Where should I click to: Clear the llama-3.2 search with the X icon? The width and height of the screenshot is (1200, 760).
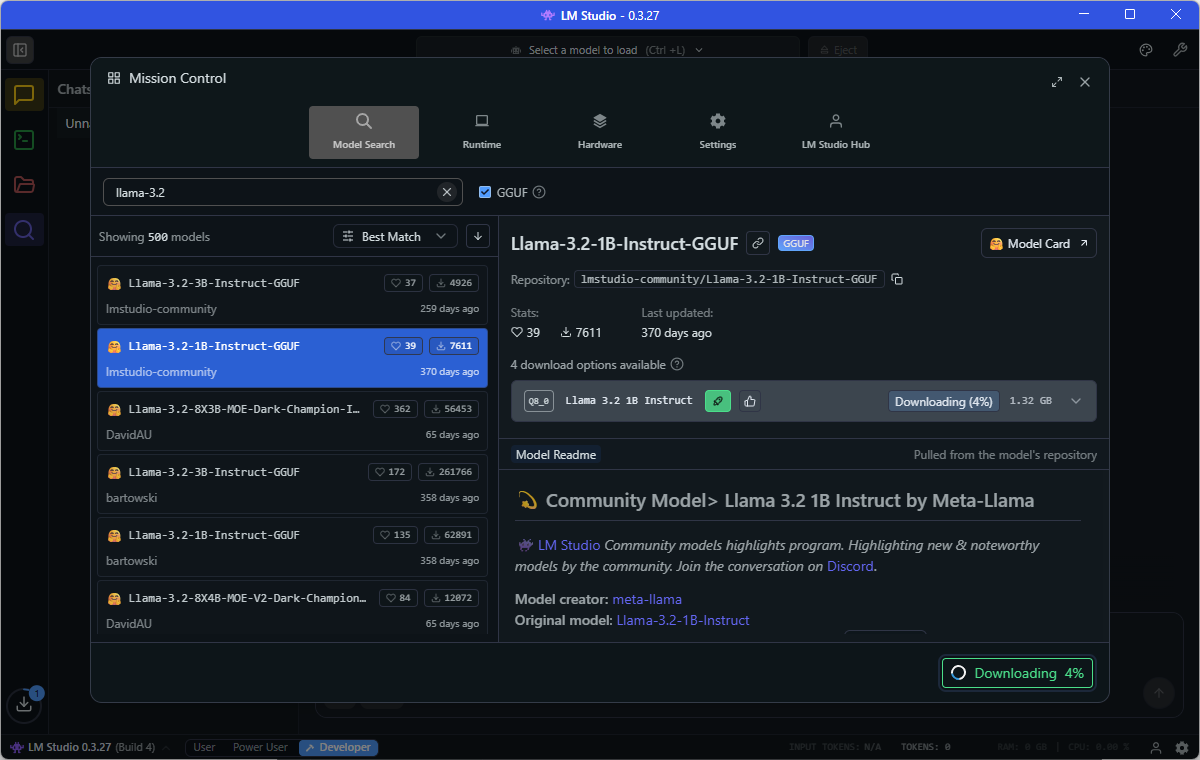click(x=447, y=192)
